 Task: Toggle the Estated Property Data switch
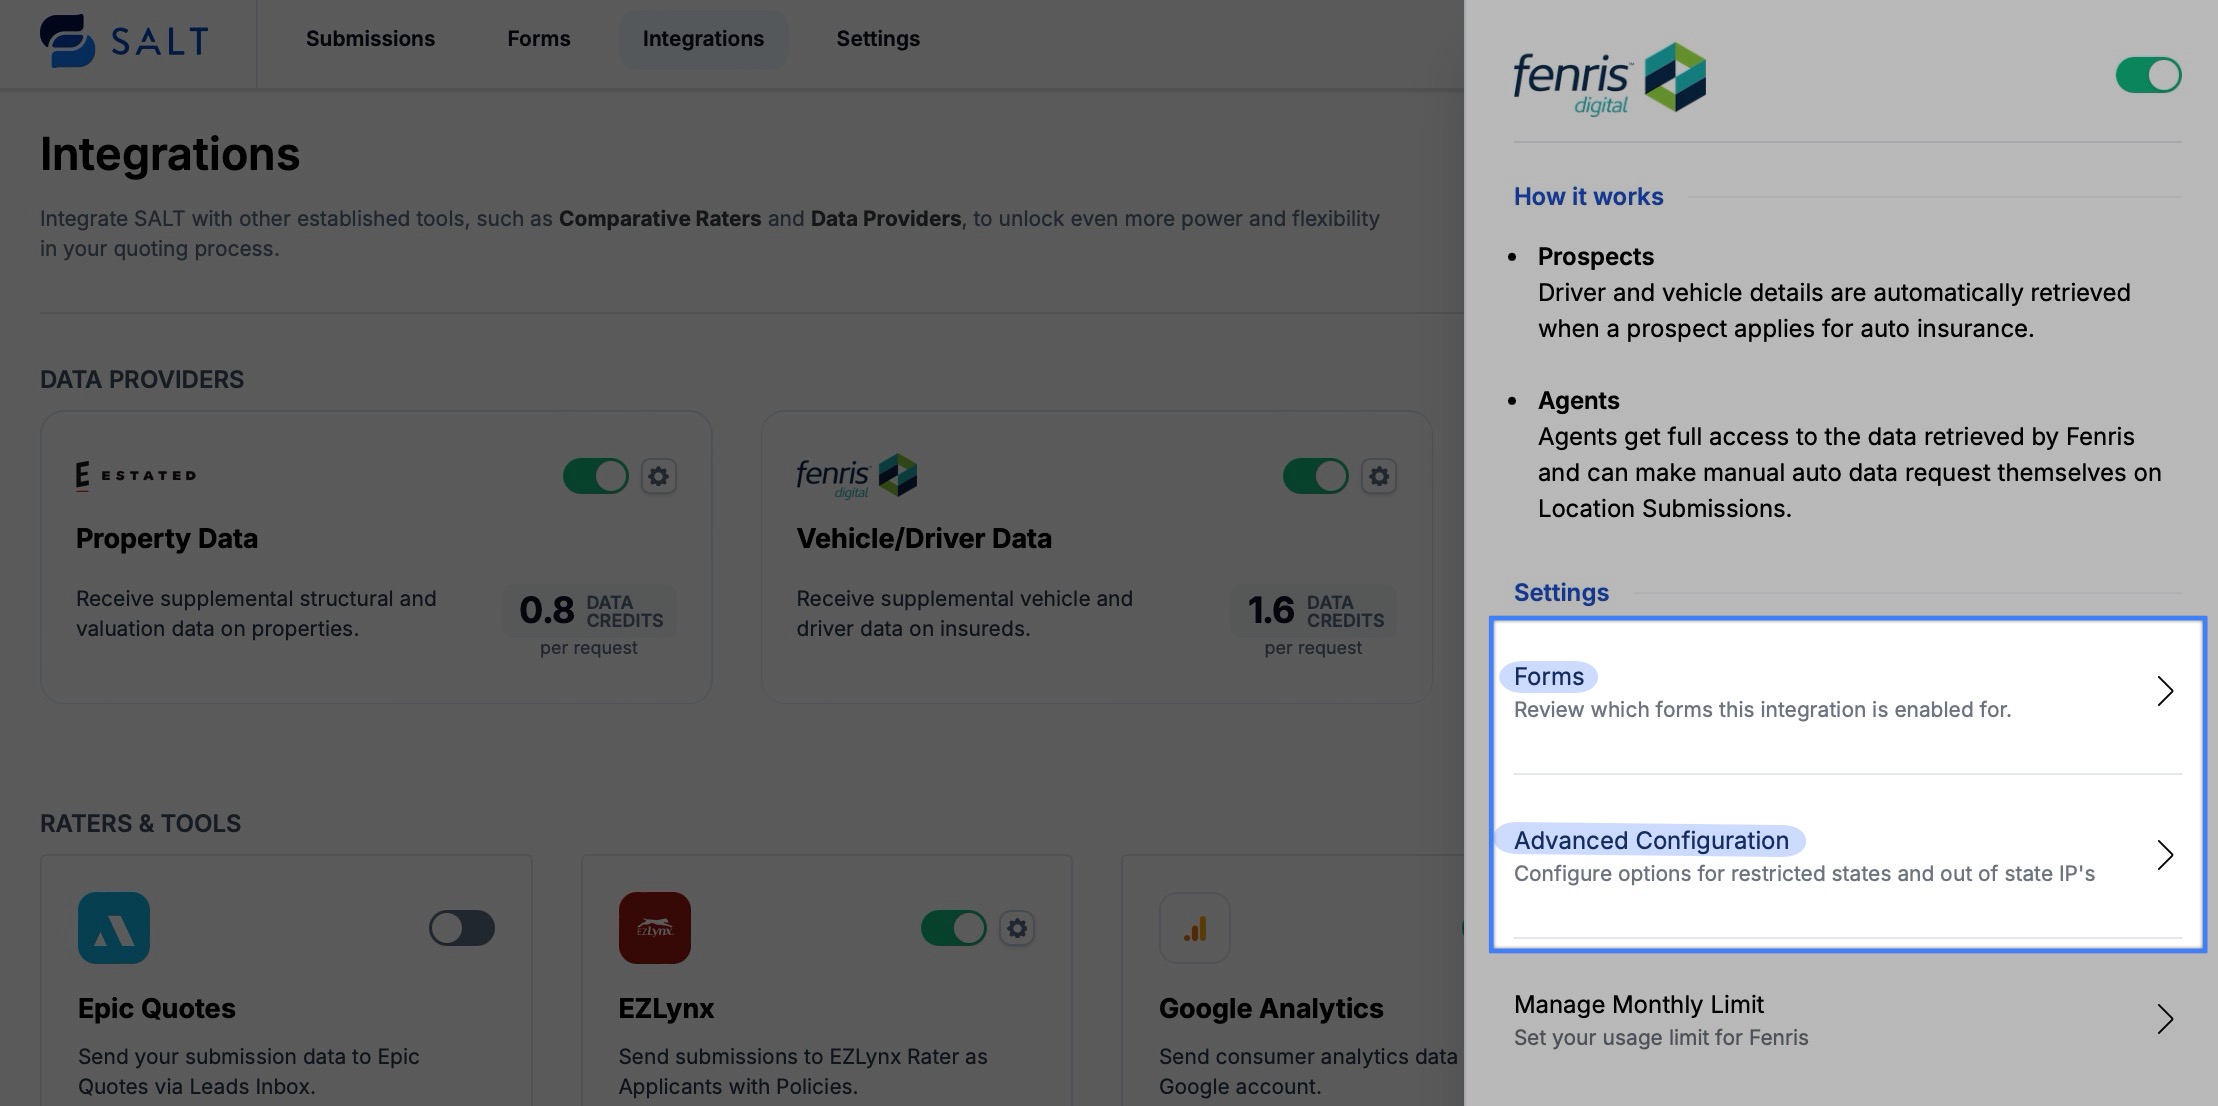[x=596, y=476]
